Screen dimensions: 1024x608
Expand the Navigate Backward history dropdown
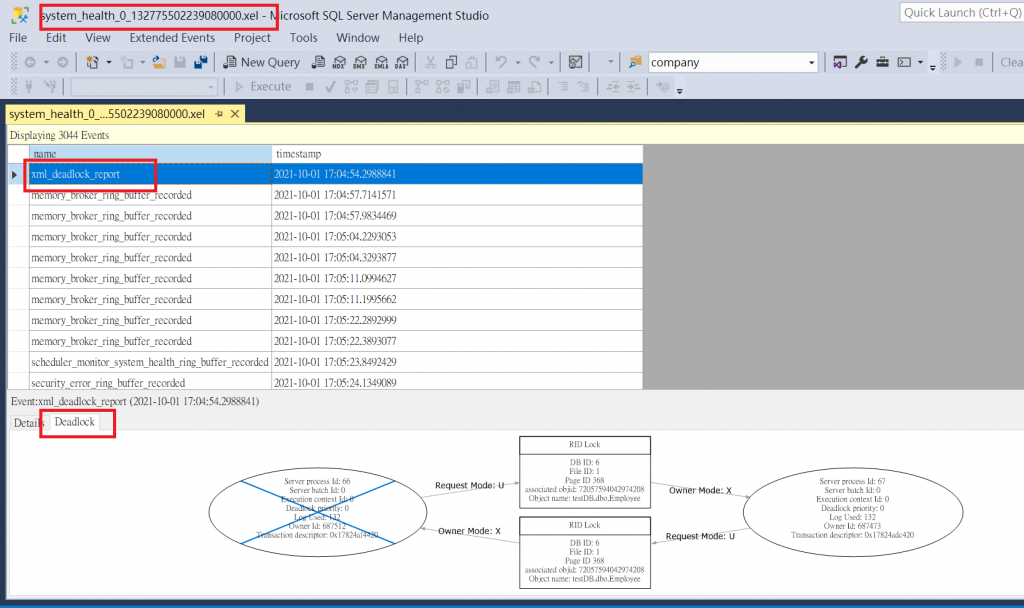(x=46, y=63)
